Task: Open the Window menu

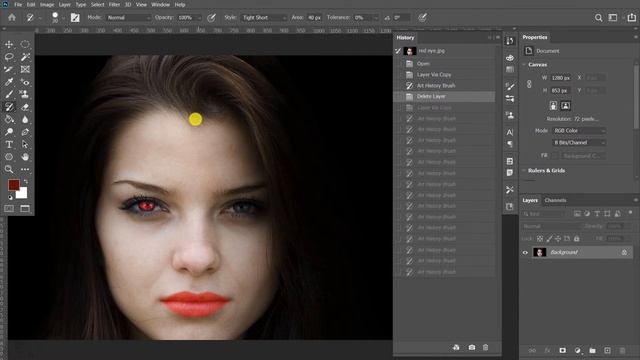Action: 160,4
